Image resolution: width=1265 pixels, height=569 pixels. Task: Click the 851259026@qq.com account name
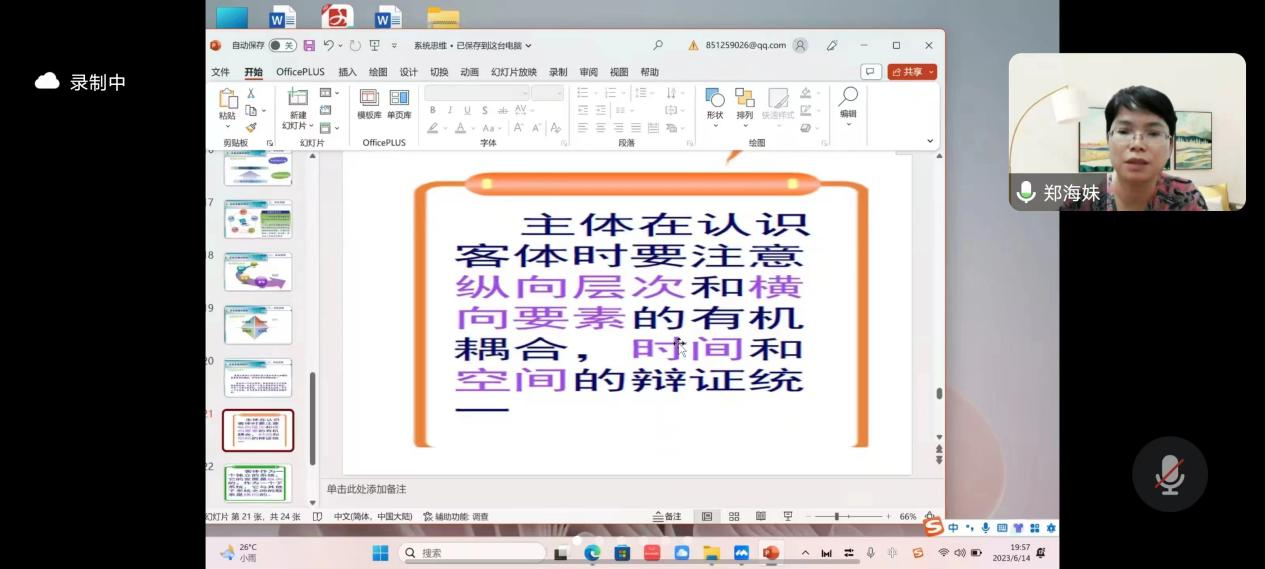(x=746, y=45)
